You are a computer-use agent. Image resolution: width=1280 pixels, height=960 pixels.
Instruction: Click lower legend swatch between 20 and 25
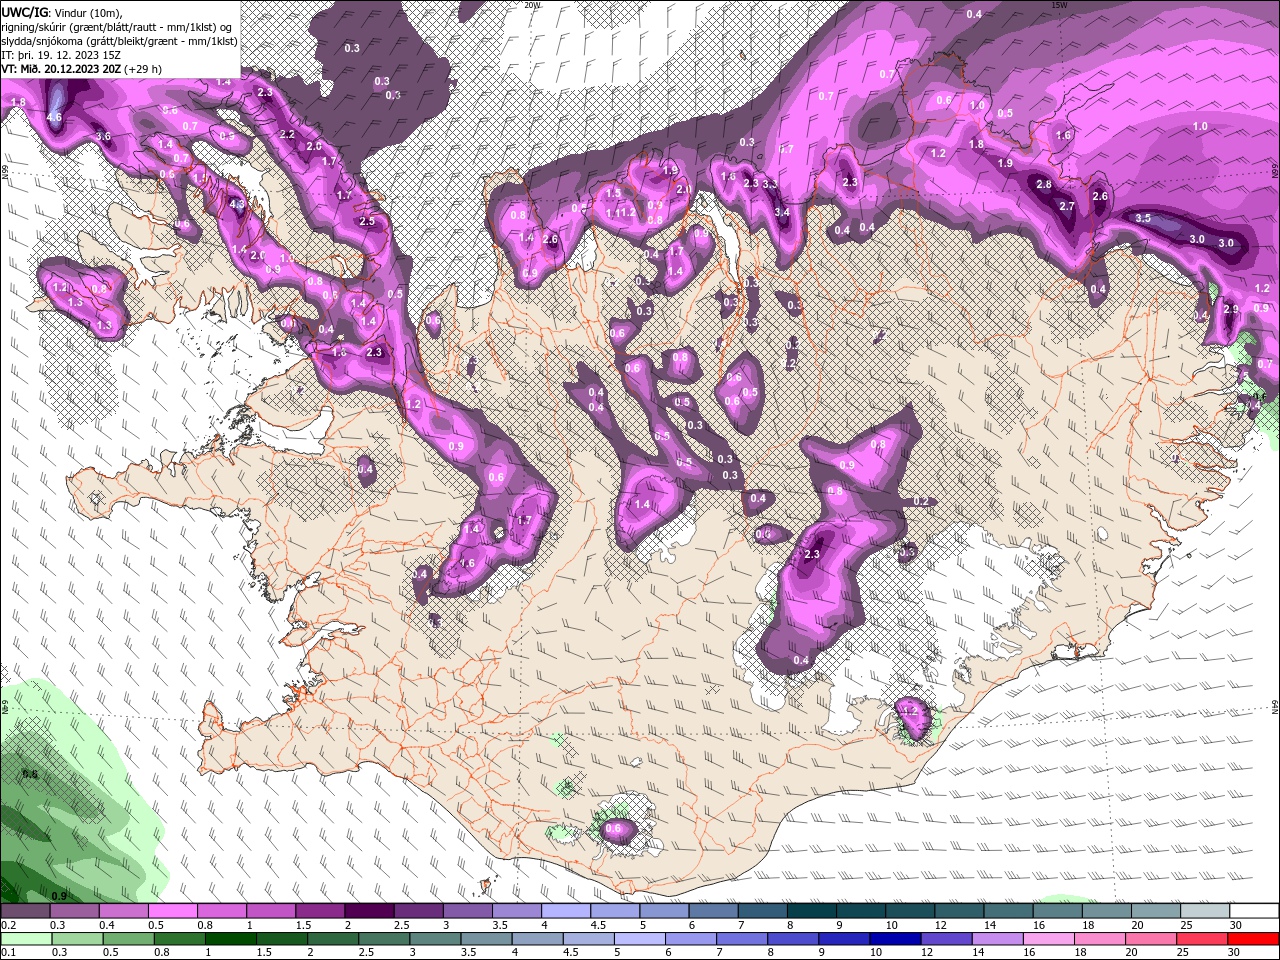1151,938
